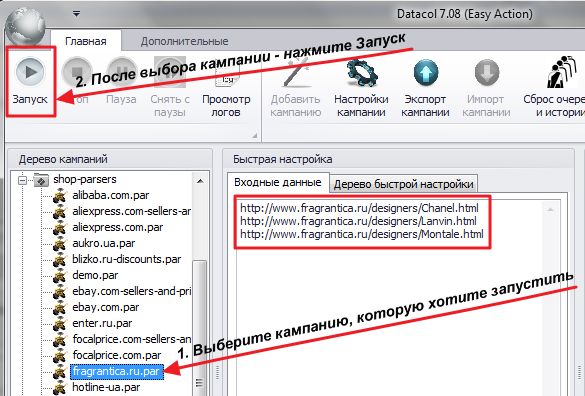The width and height of the screenshot is (585, 396).
Task: Click the Lanvin.html URL line
Action: pos(358,221)
